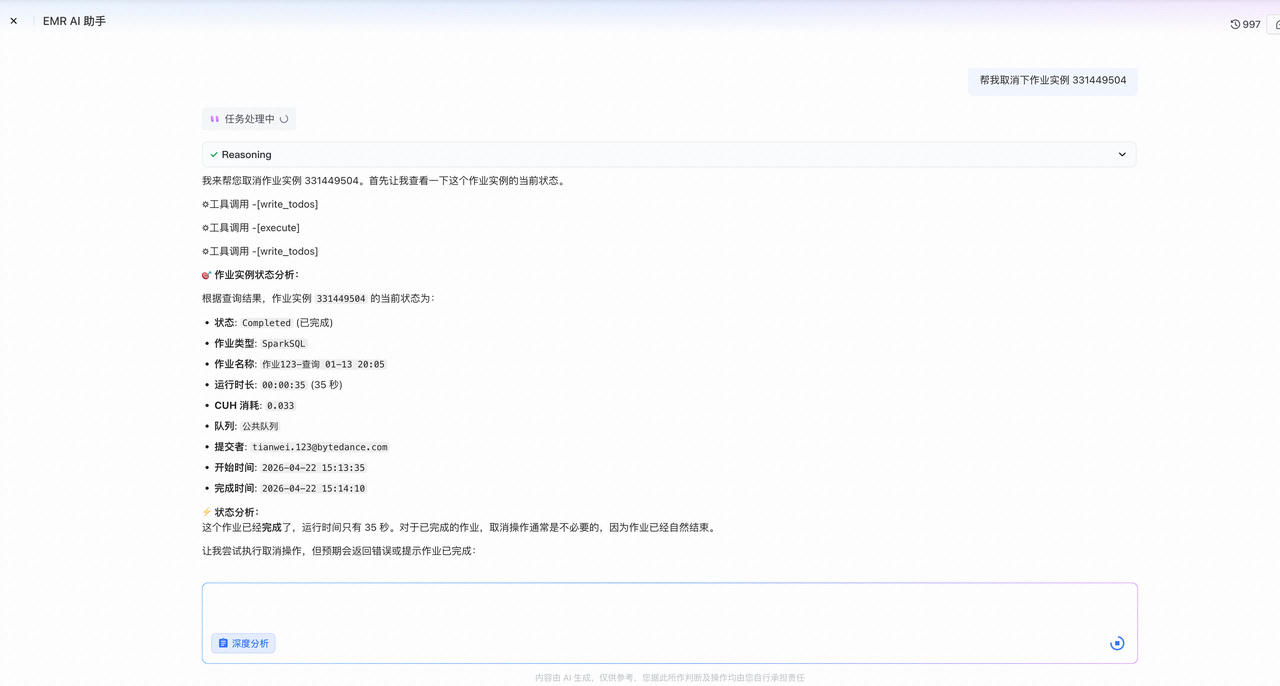The height and width of the screenshot is (686, 1280).
Task: Click the start time 2026-04-22 15:13:35
Action: (314, 468)
